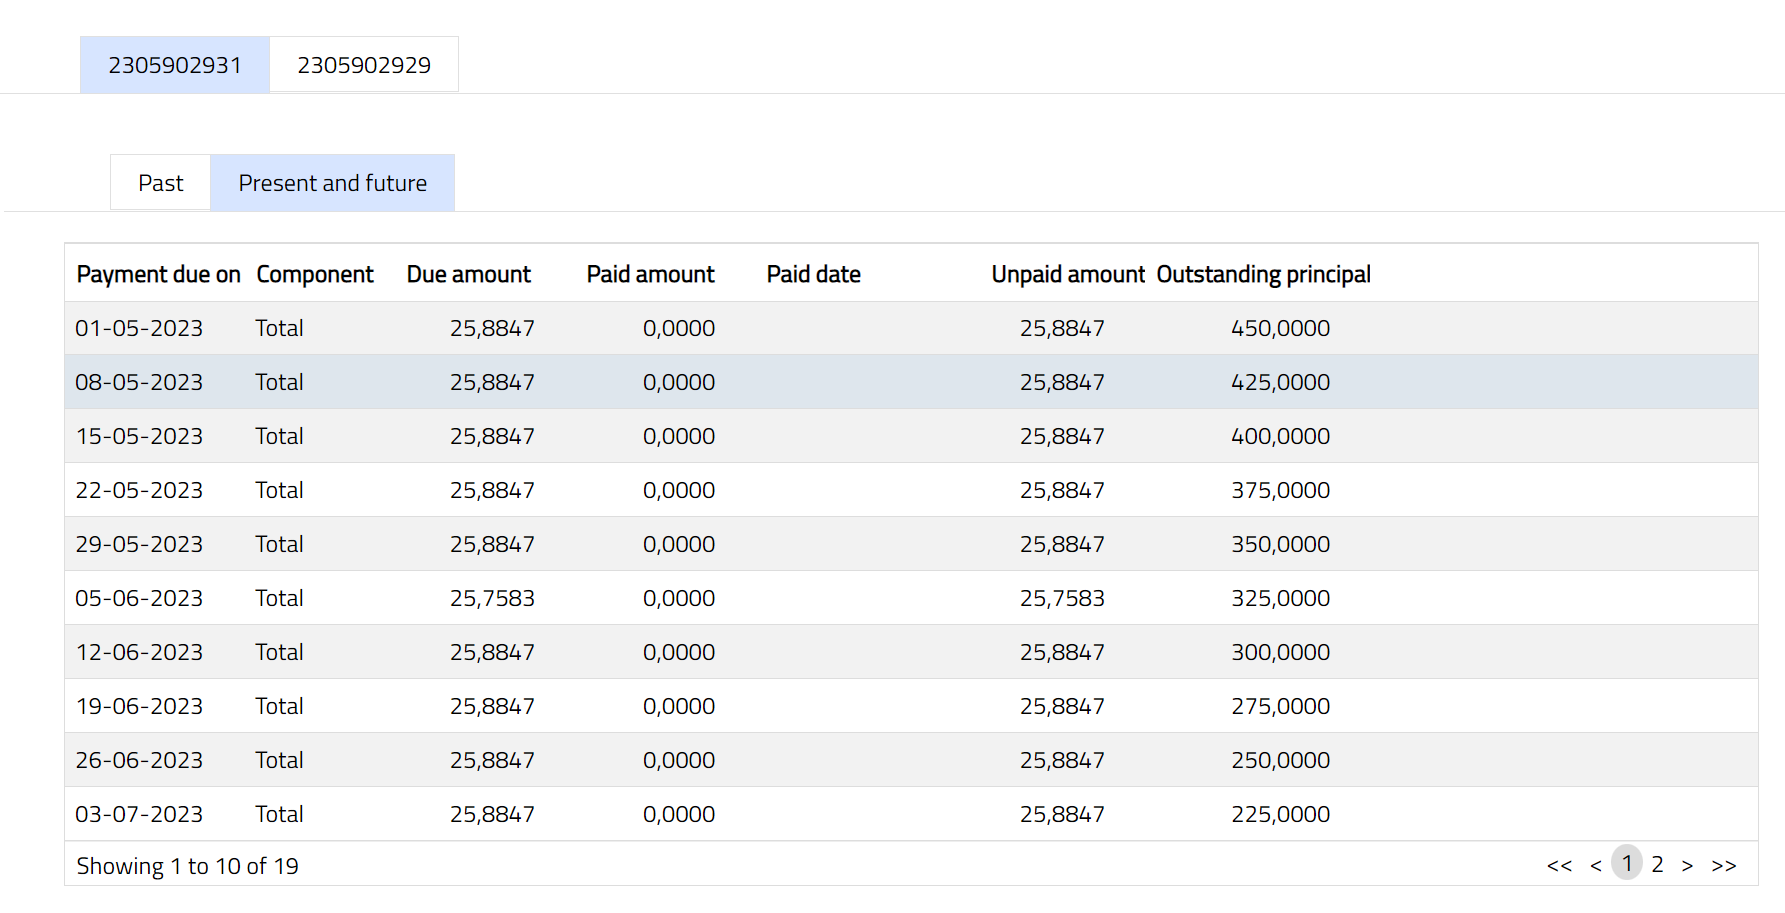Go to previous page arrow
This screenshot has width=1785, height=913.
click(x=1596, y=865)
